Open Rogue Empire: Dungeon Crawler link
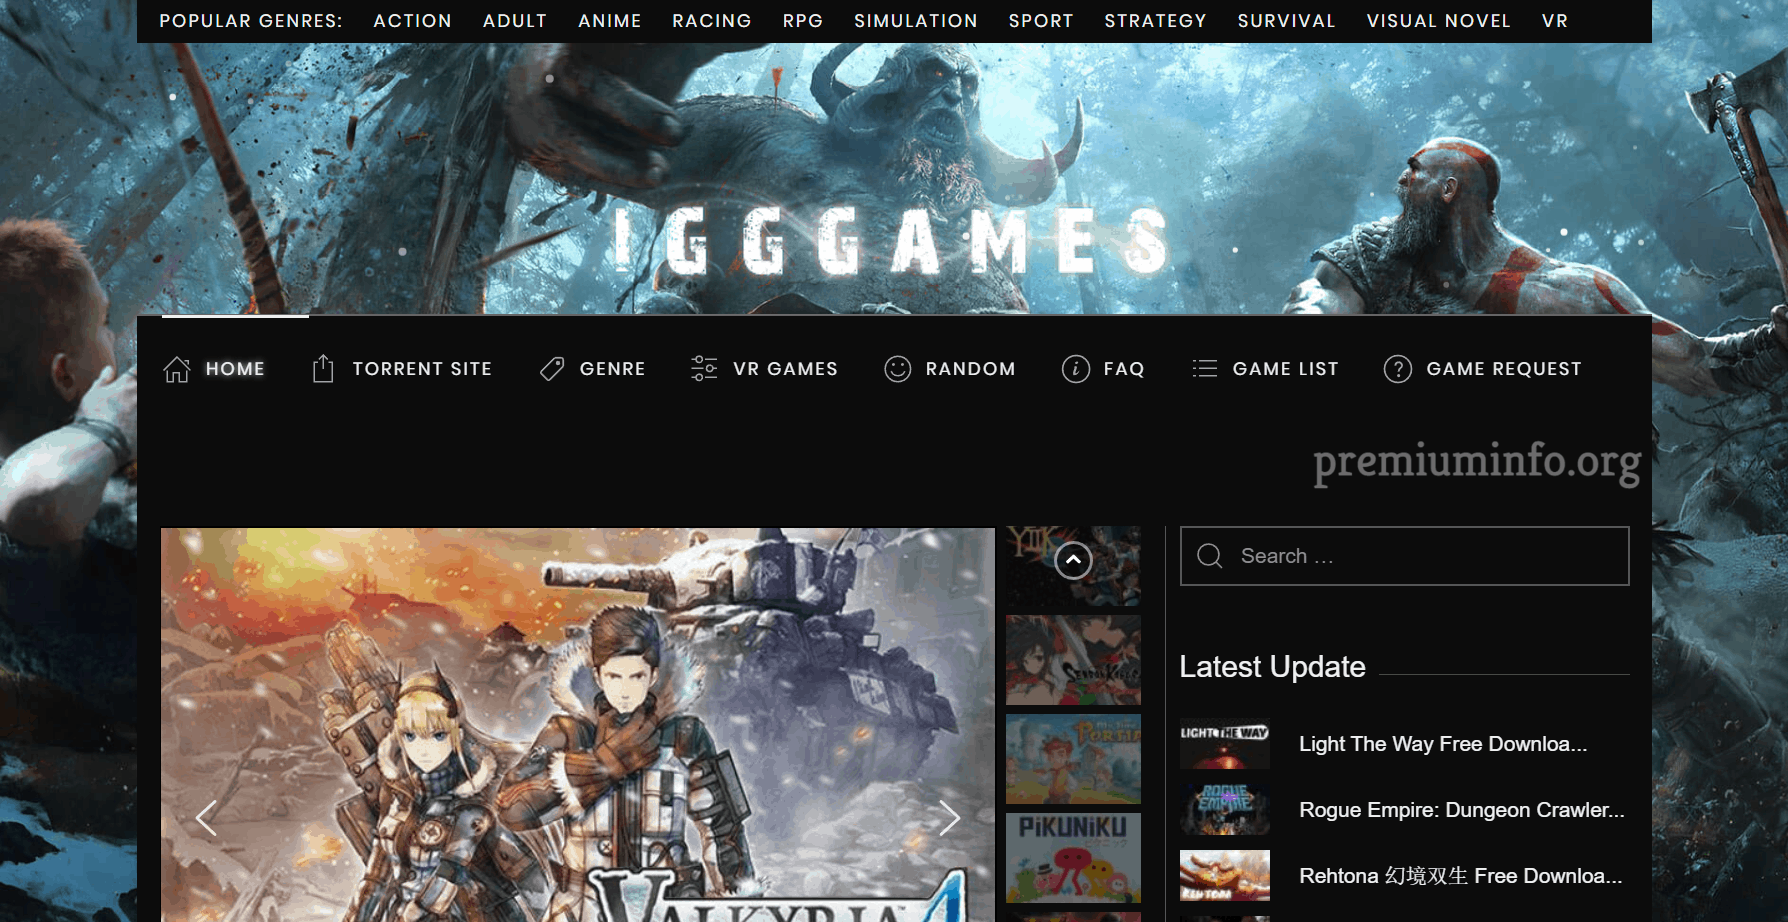The height and width of the screenshot is (922, 1788). click(x=1462, y=810)
